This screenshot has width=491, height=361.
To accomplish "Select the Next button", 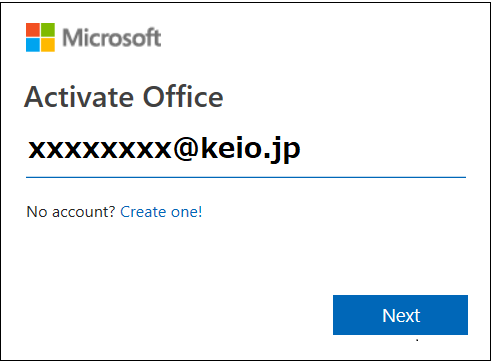I will coord(400,315).
